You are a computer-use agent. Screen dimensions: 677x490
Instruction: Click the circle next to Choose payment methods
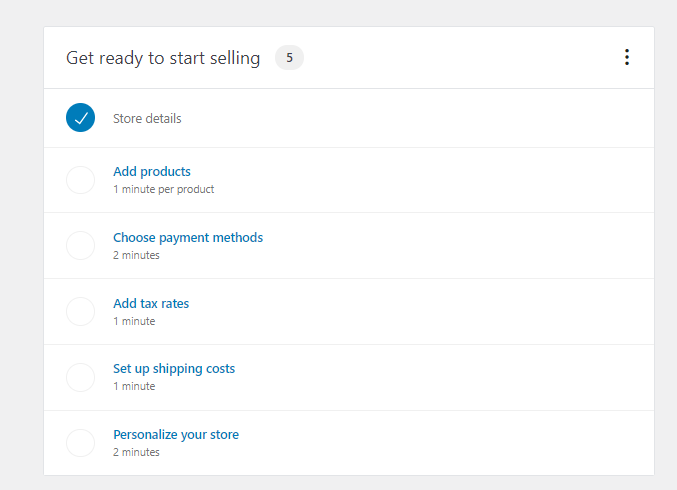coord(80,246)
